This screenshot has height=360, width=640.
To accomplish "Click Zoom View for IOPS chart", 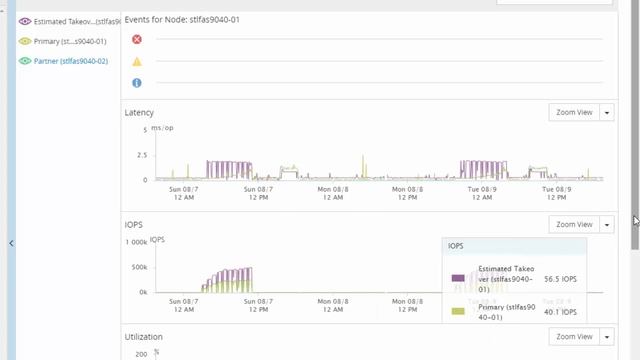I will pyautogui.click(x=574, y=224).
